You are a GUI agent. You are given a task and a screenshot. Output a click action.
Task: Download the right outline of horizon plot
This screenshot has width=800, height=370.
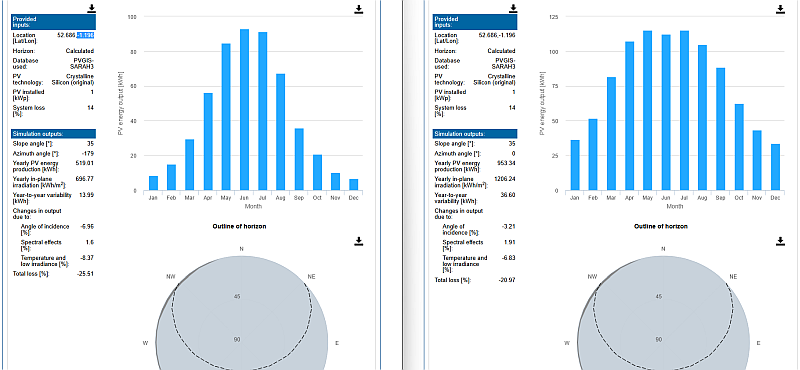pos(780,241)
